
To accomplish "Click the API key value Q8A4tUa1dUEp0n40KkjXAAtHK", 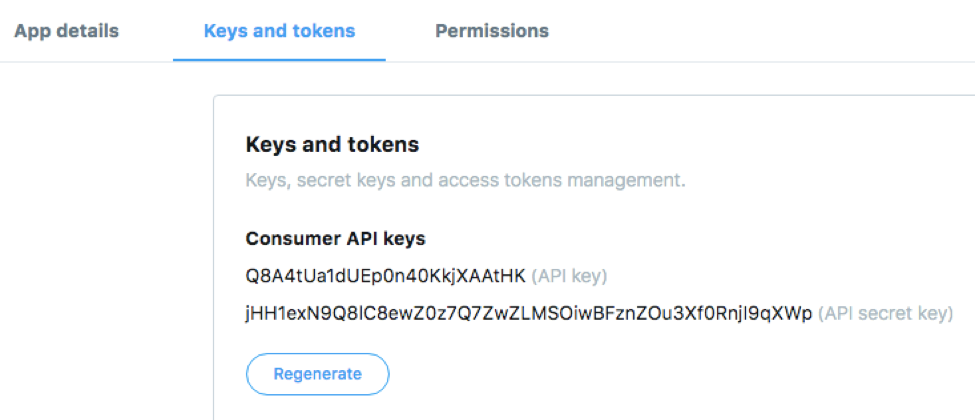I will 385,276.
